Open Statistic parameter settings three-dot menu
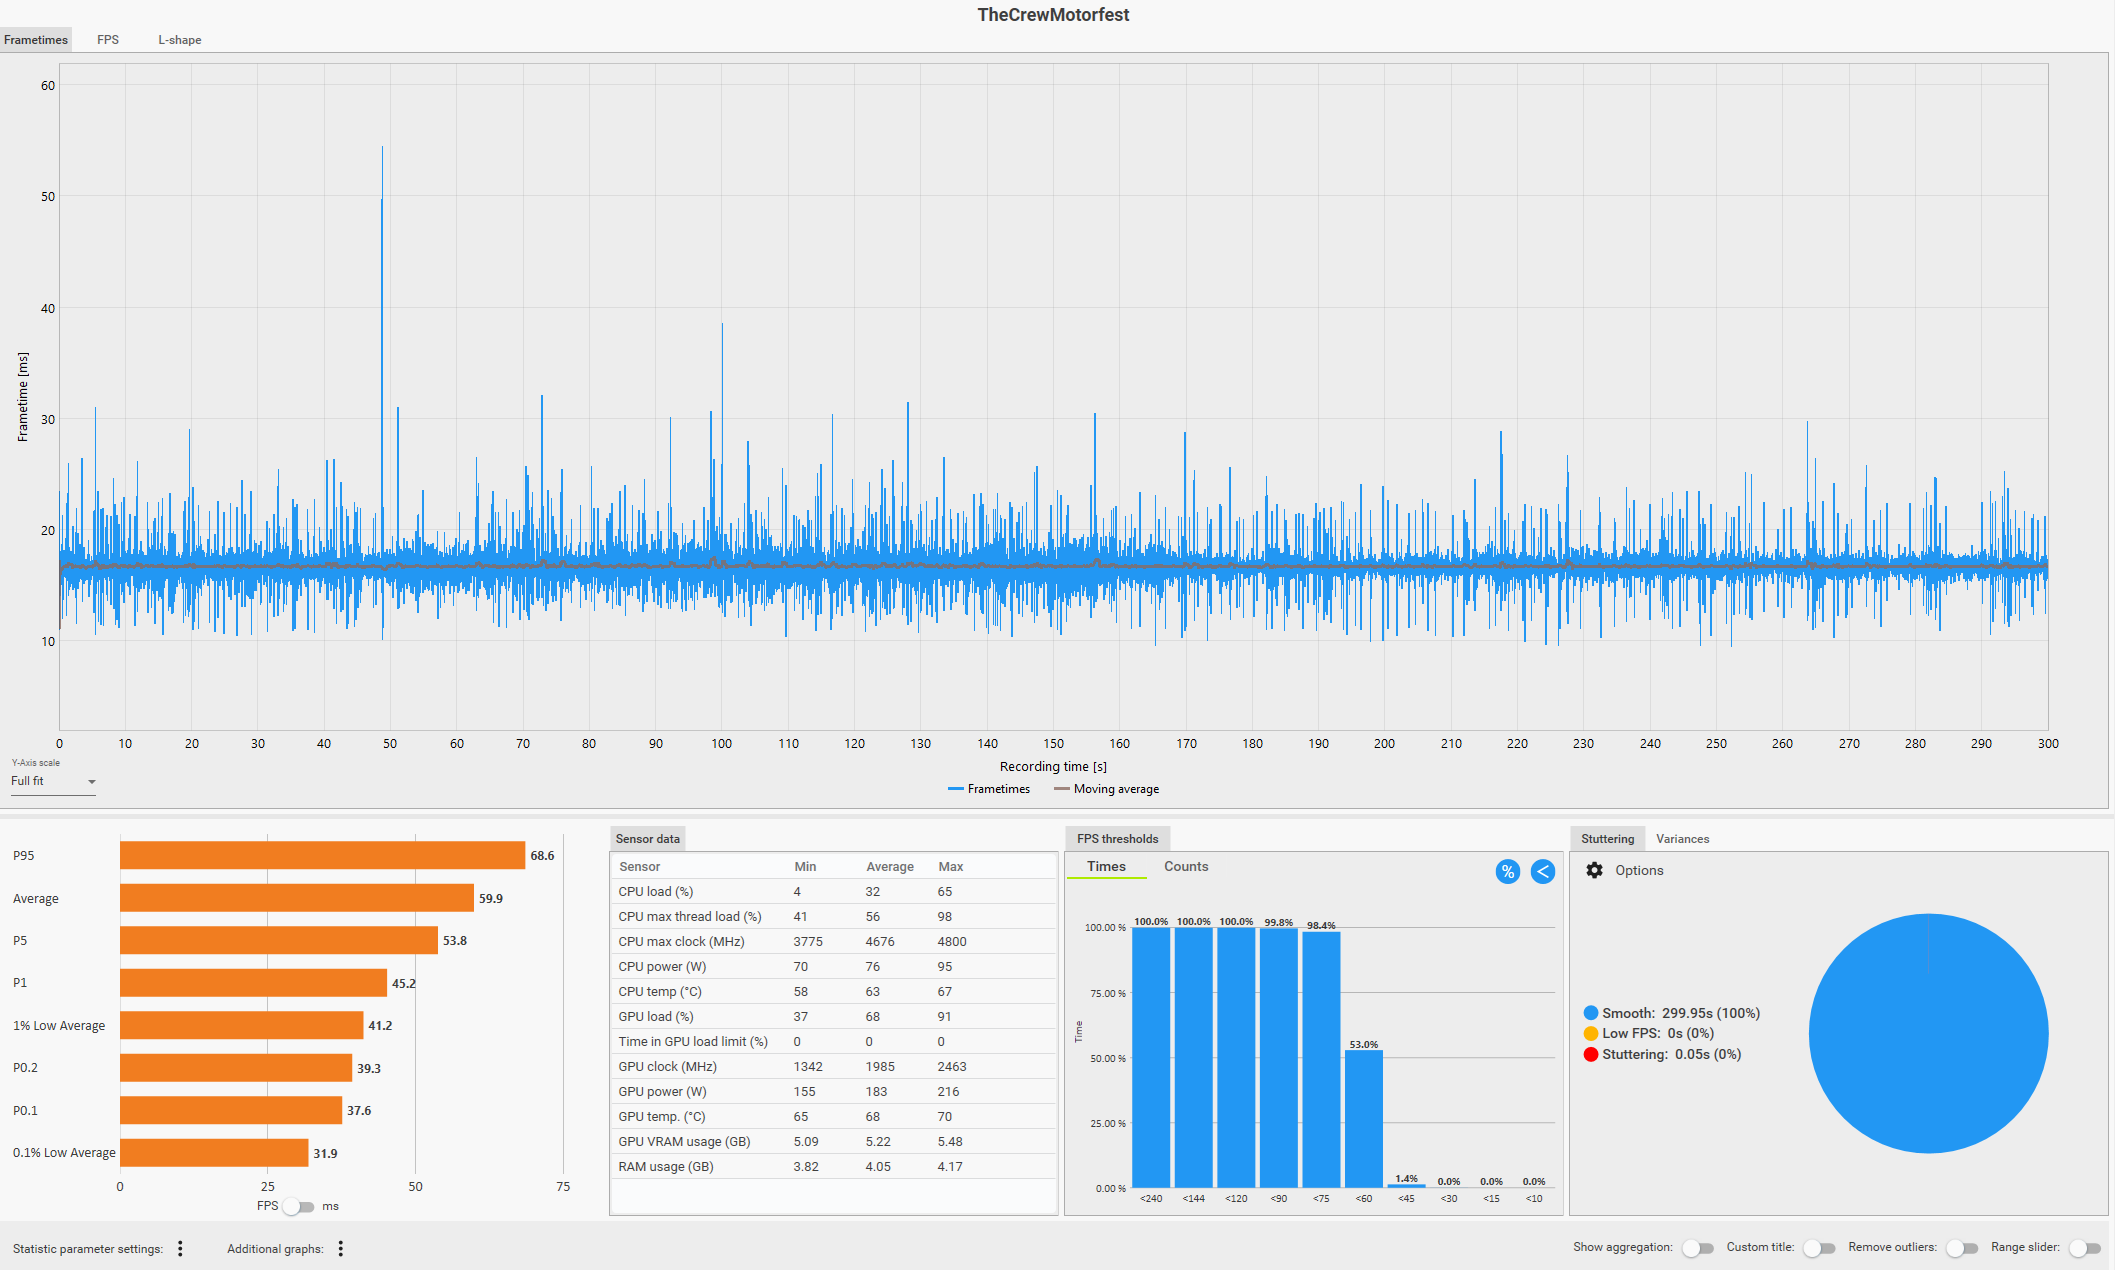Viewport: 2115px width, 1270px height. [x=180, y=1248]
